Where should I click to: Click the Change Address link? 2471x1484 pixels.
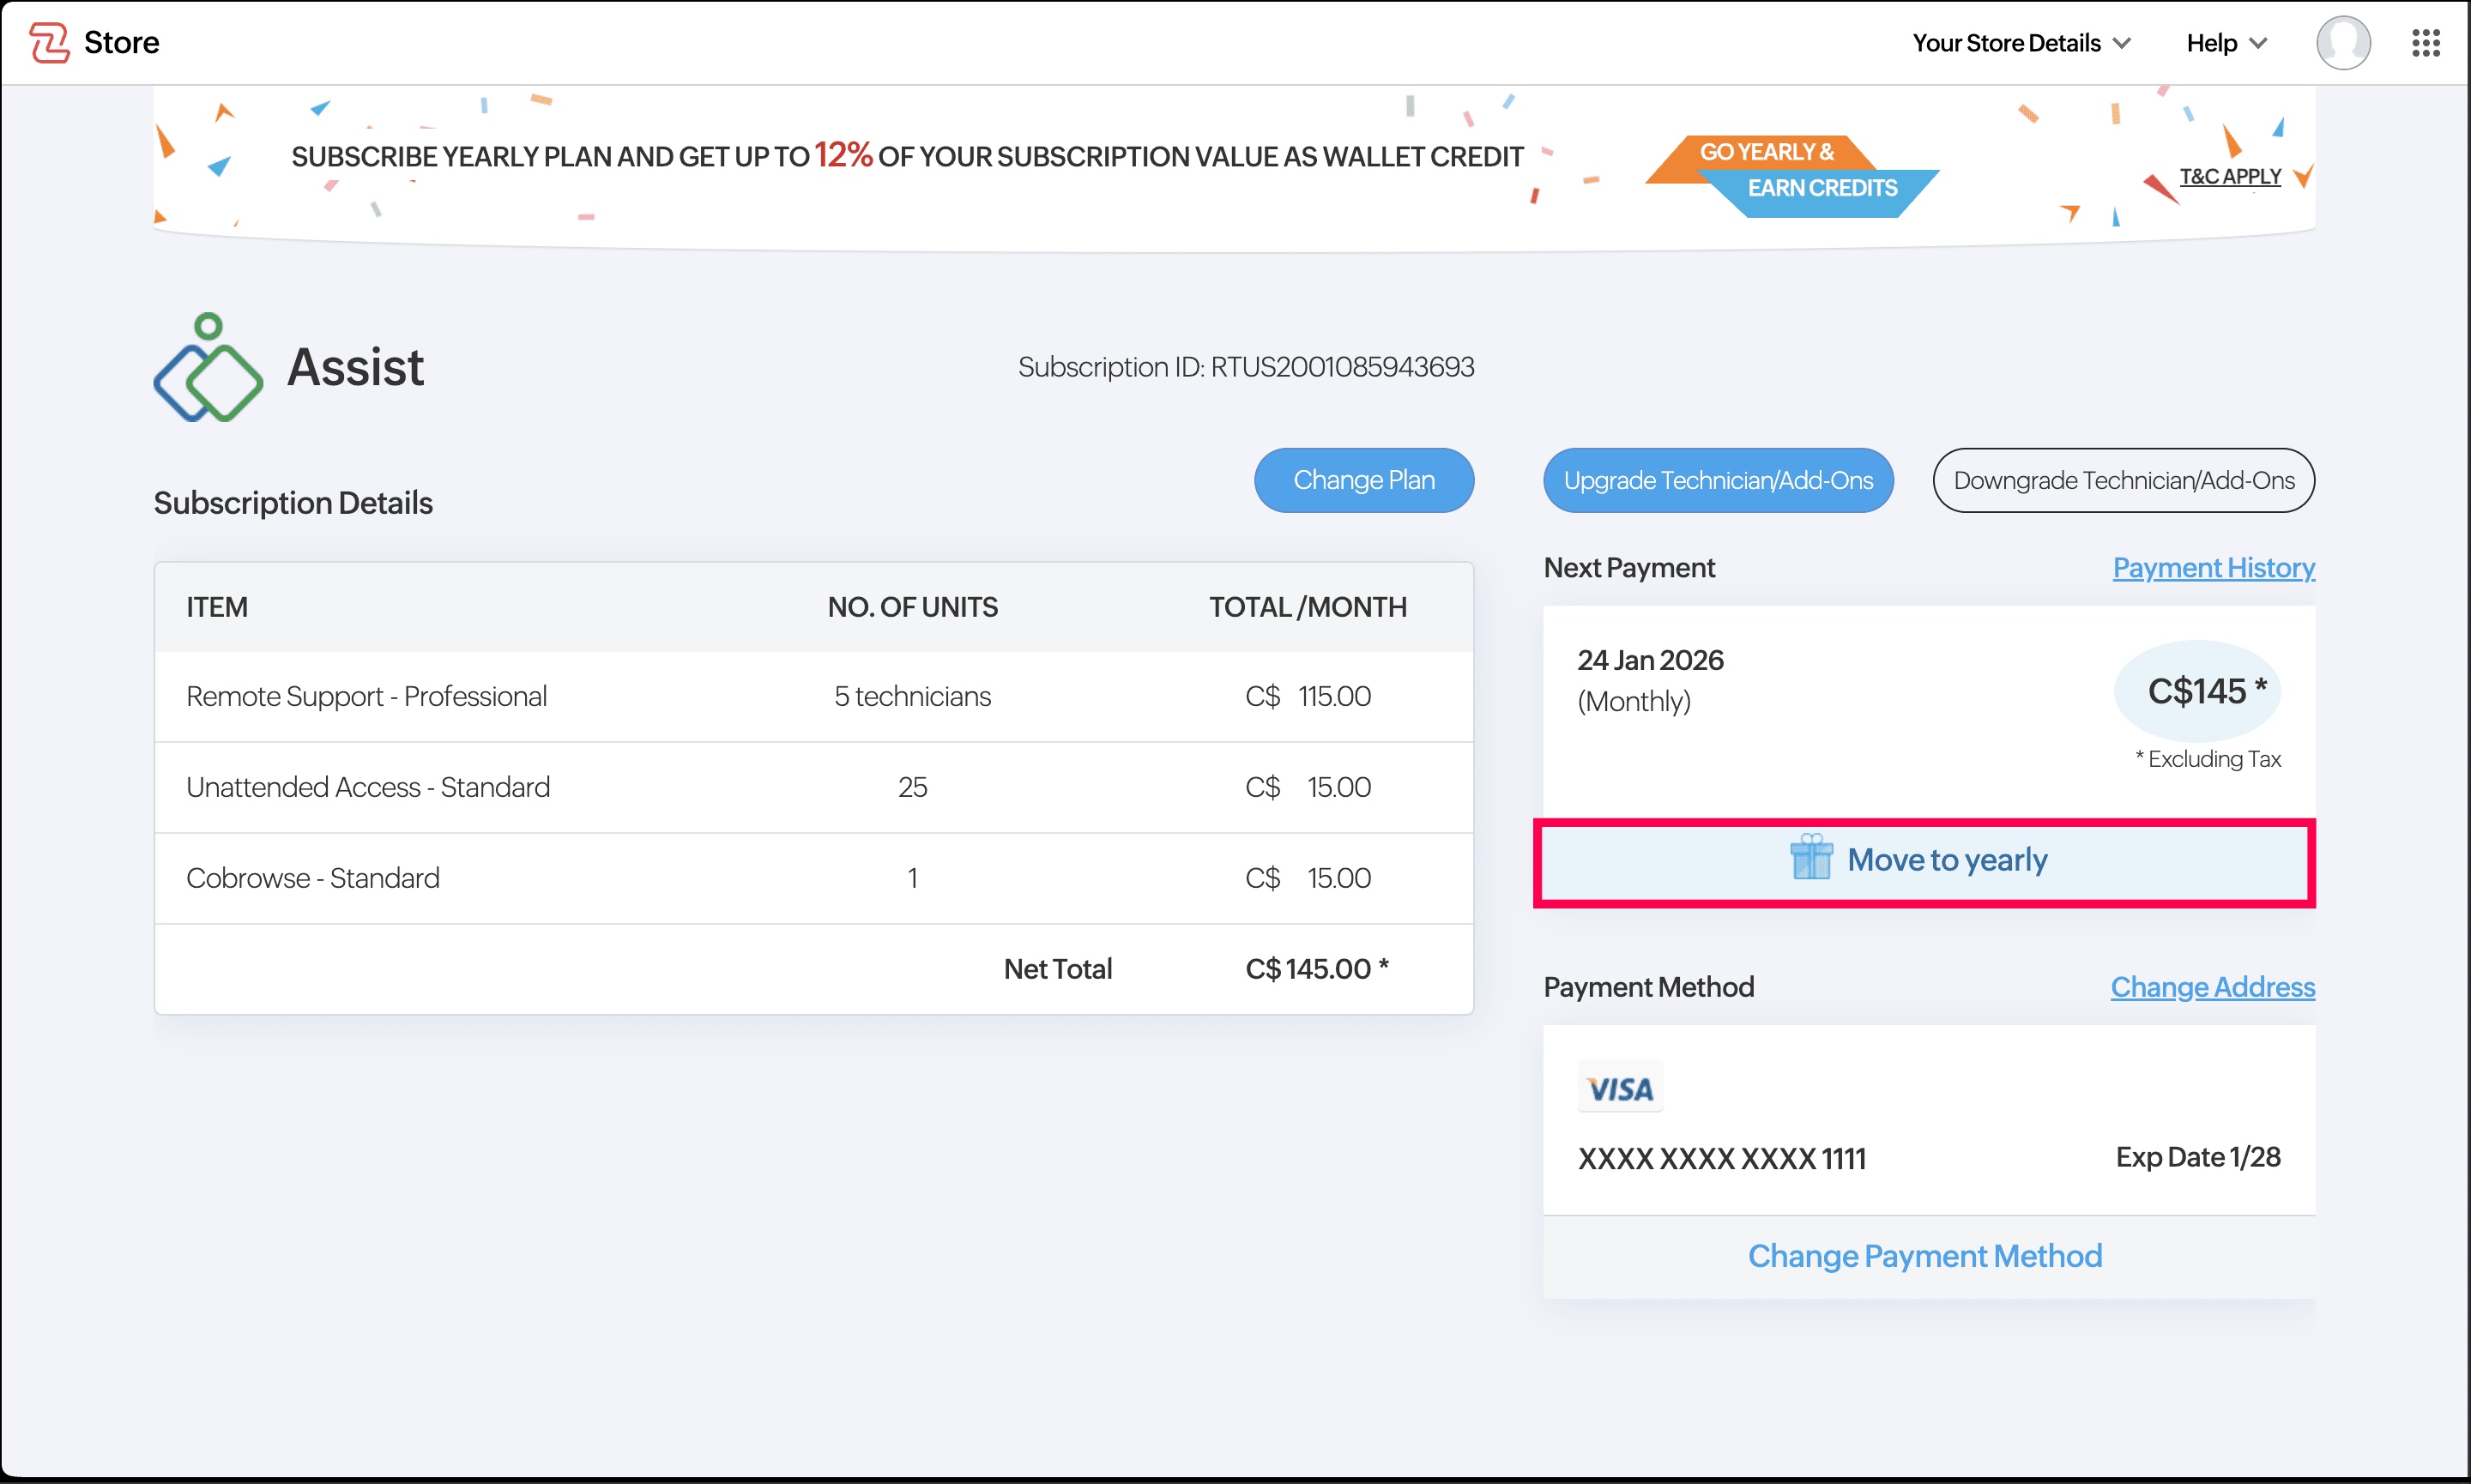point(2212,987)
